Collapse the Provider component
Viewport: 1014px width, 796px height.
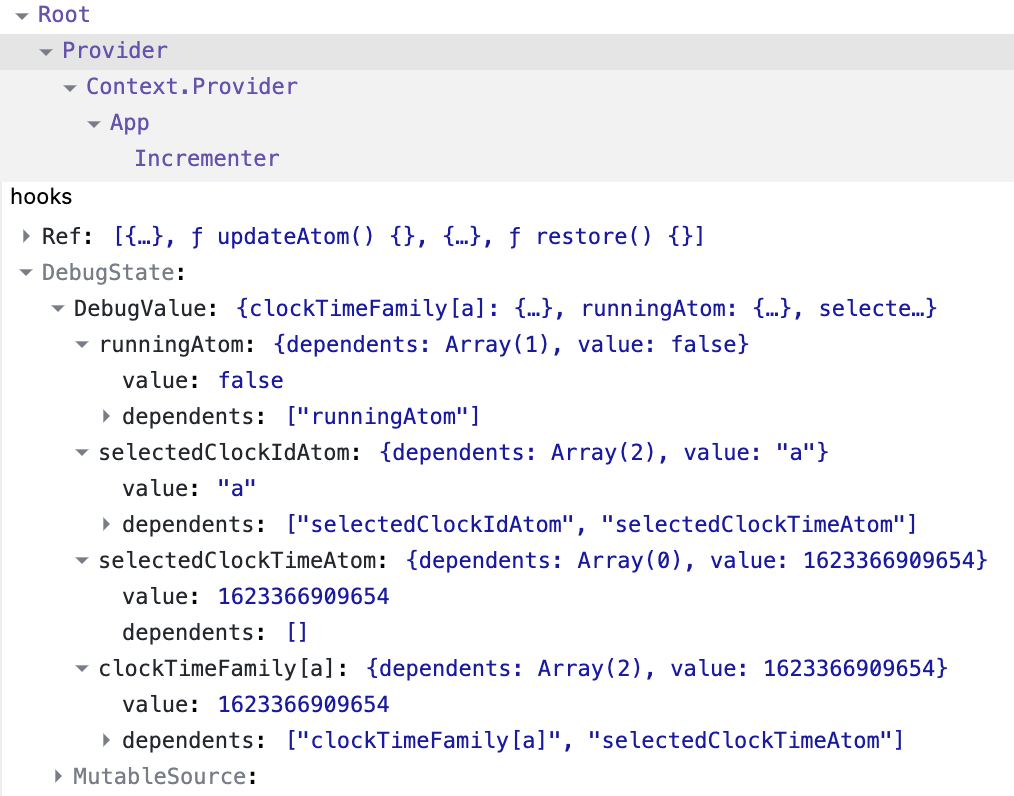pos(45,50)
